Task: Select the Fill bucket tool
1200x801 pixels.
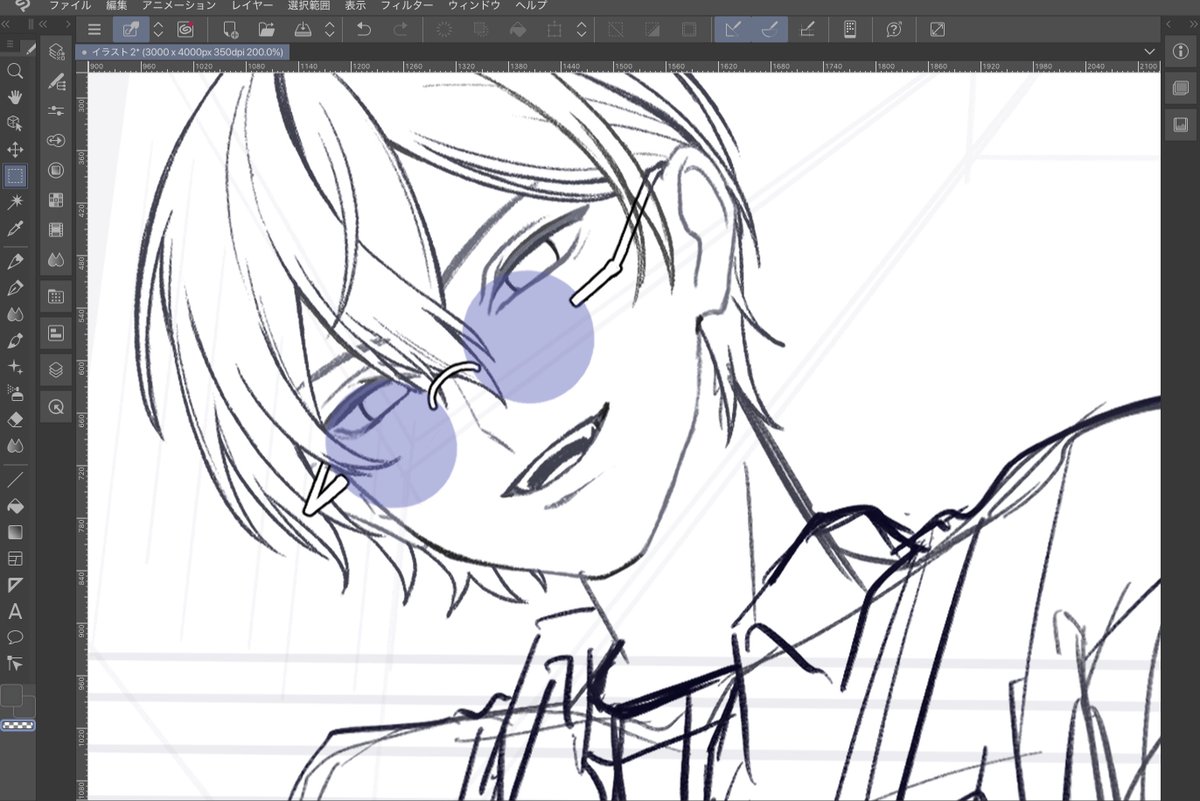Action: (x=16, y=506)
